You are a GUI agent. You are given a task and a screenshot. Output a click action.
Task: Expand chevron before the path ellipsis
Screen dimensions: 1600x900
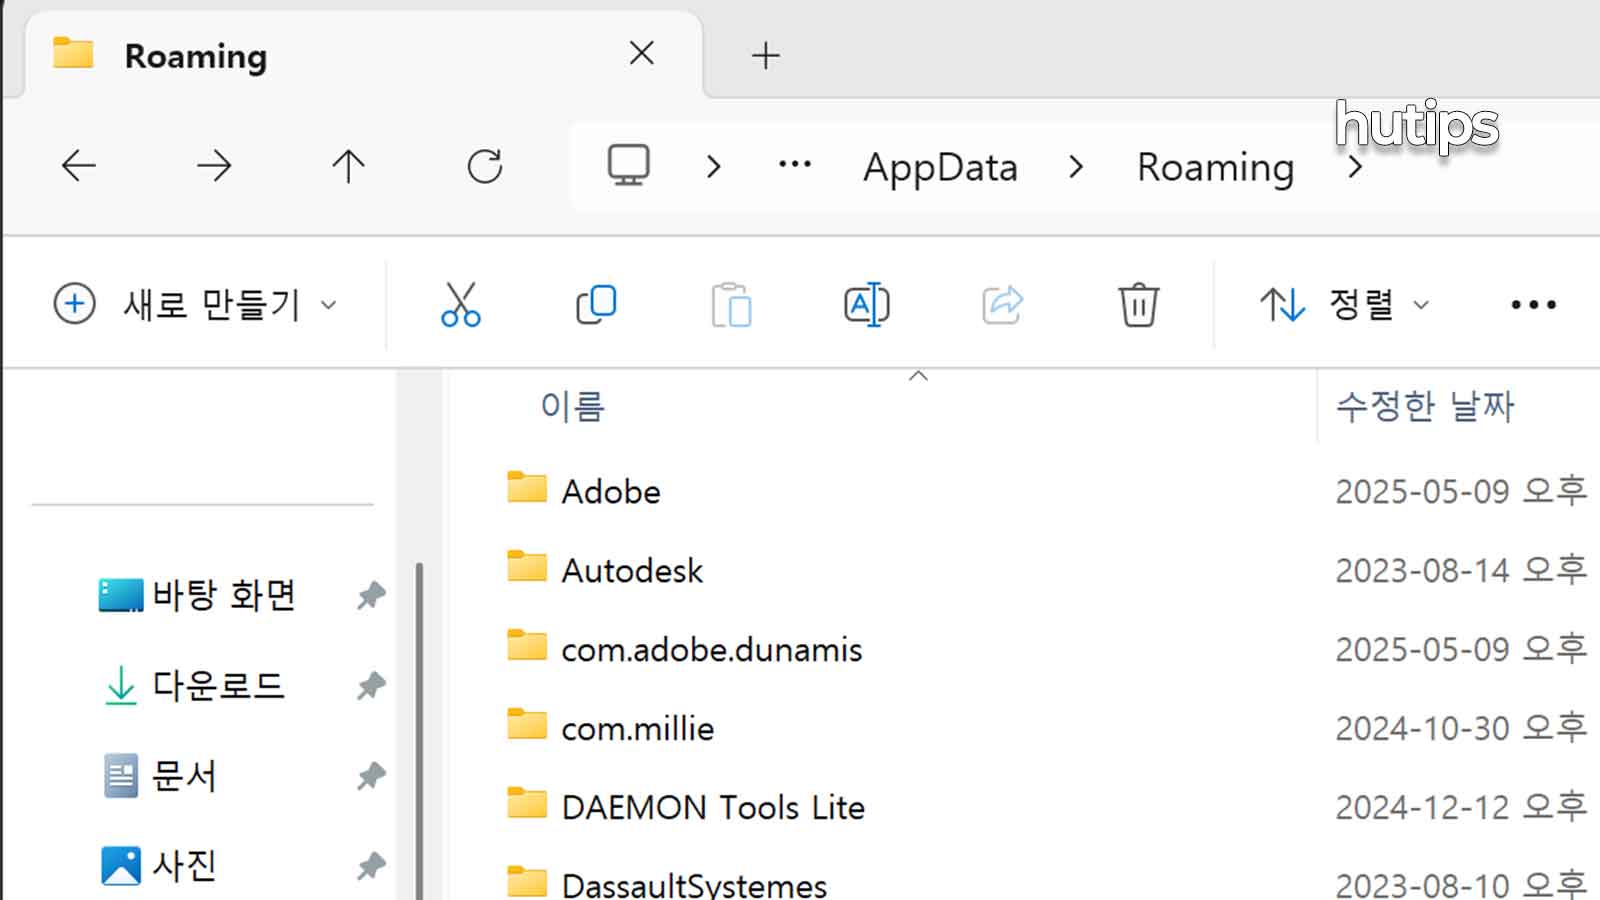[x=714, y=166]
